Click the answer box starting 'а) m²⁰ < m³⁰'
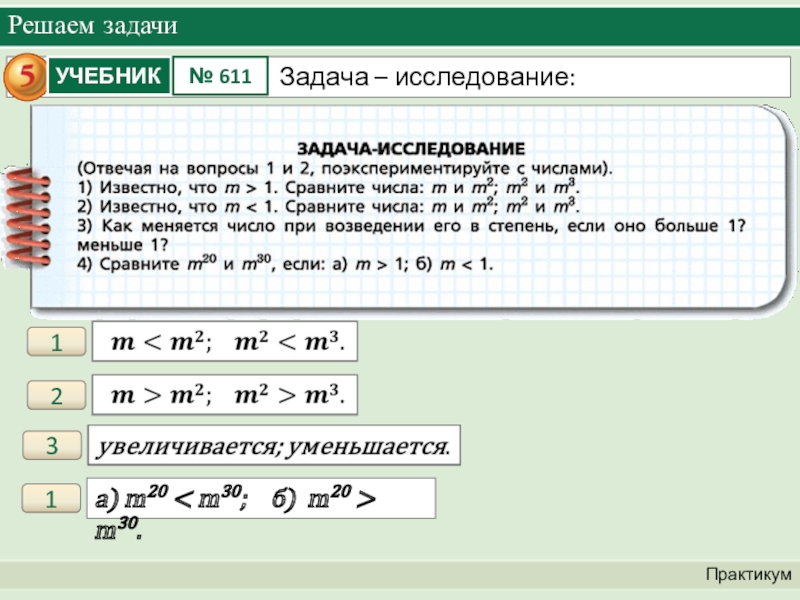This screenshot has height=600, width=800. point(263,499)
